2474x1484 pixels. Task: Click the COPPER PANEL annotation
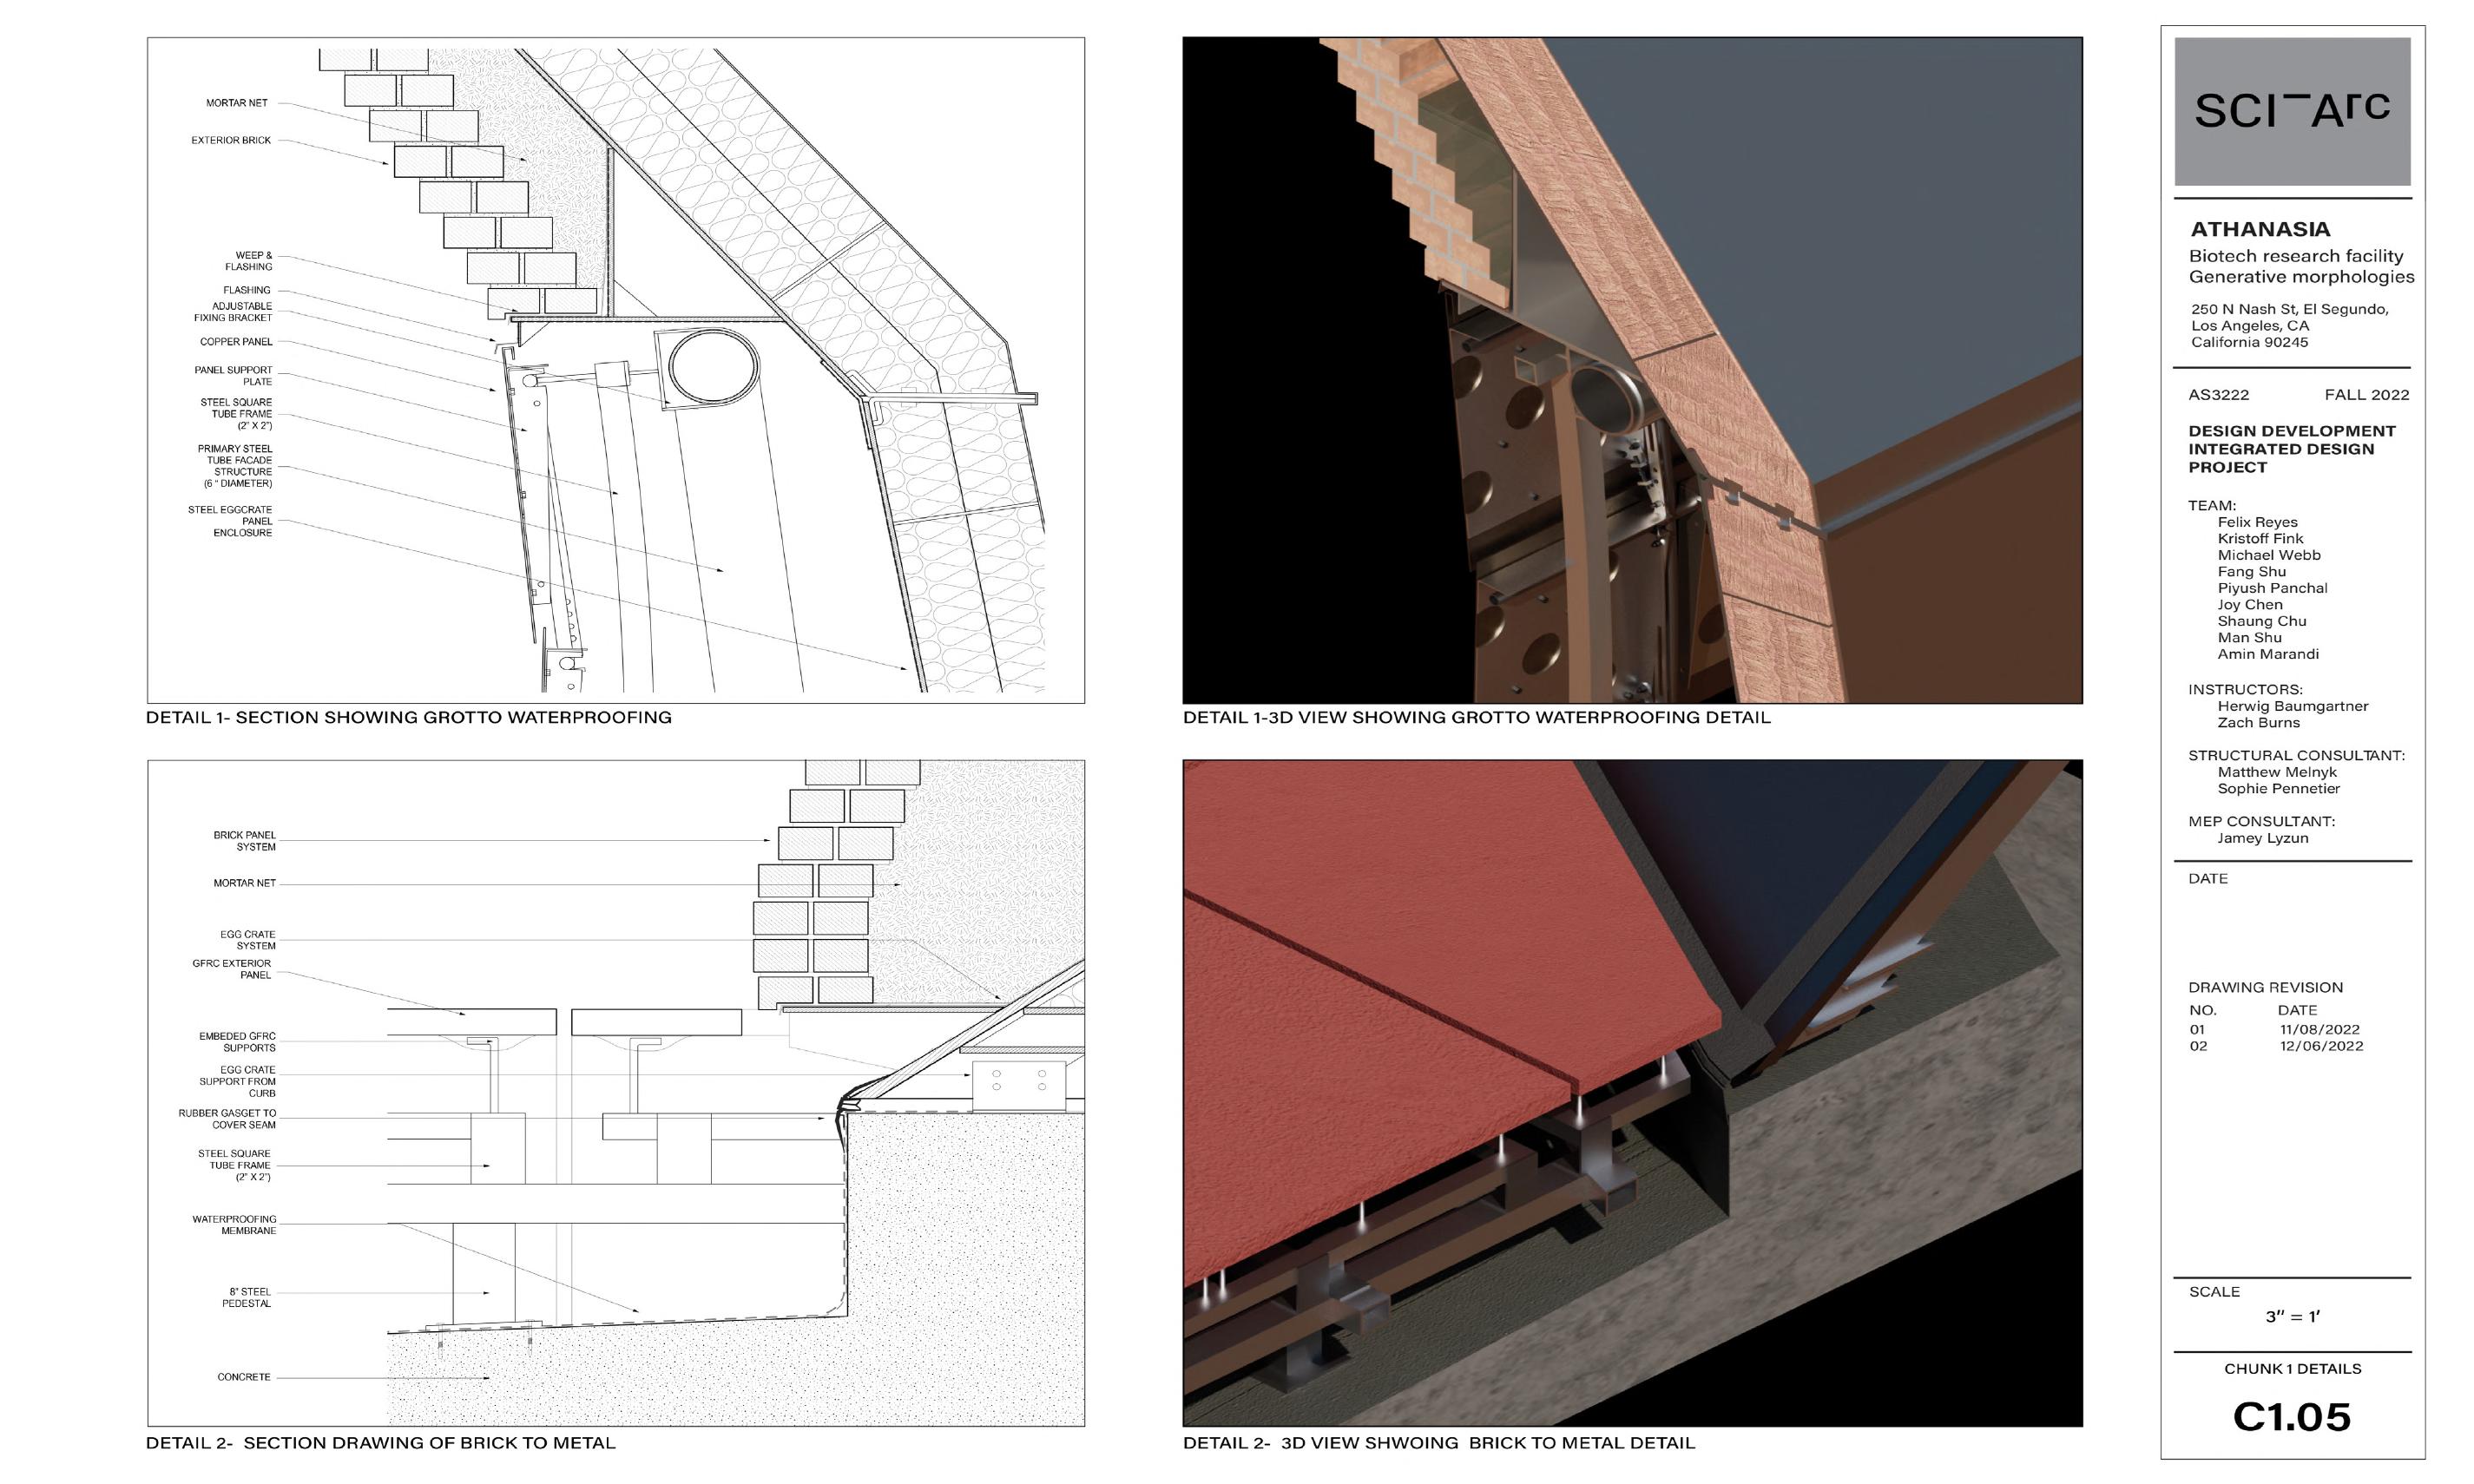point(235,342)
